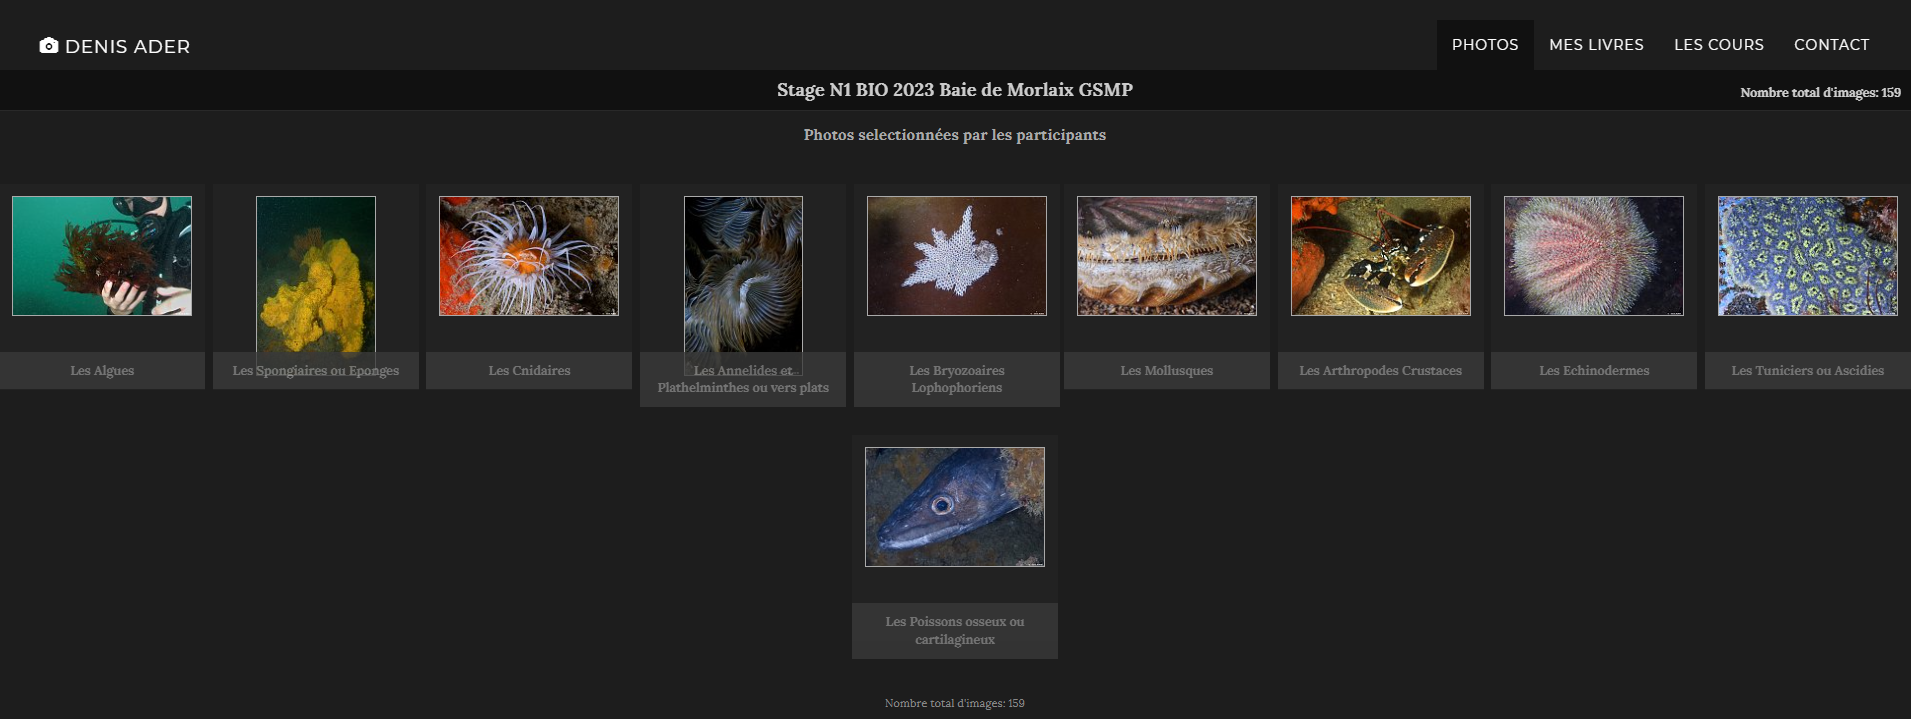Click the camera icon beside Denis Ader
The width and height of the screenshot is (1911, 719).
click(x=48, y=46)
